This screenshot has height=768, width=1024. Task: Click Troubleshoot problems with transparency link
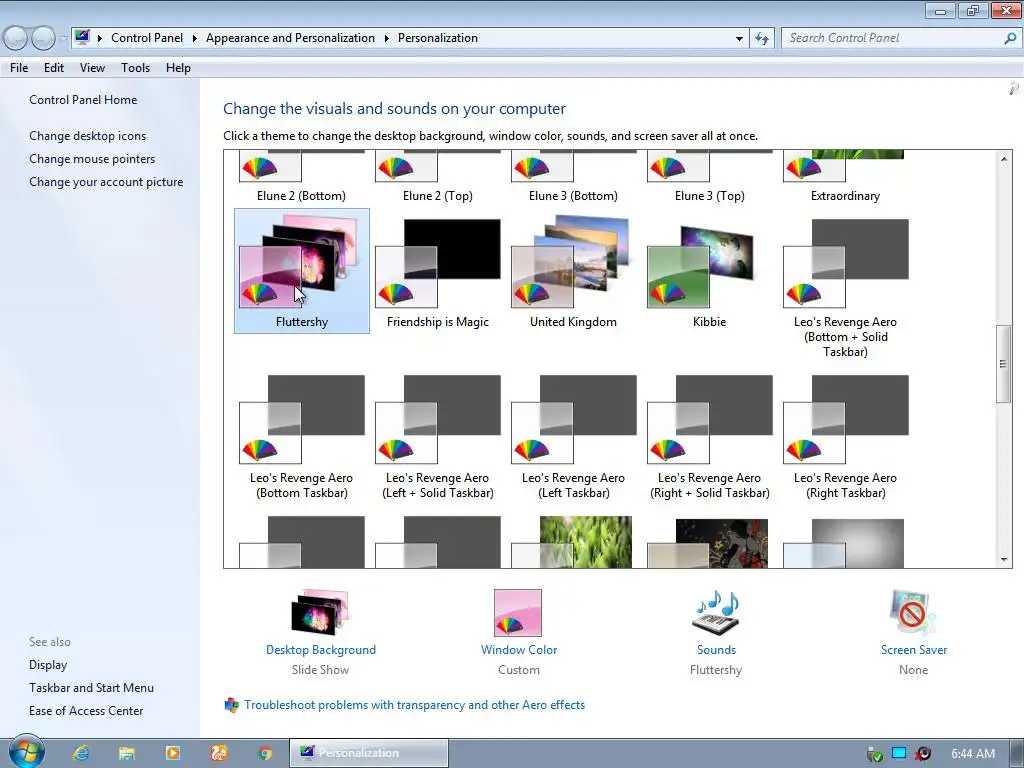414,705
